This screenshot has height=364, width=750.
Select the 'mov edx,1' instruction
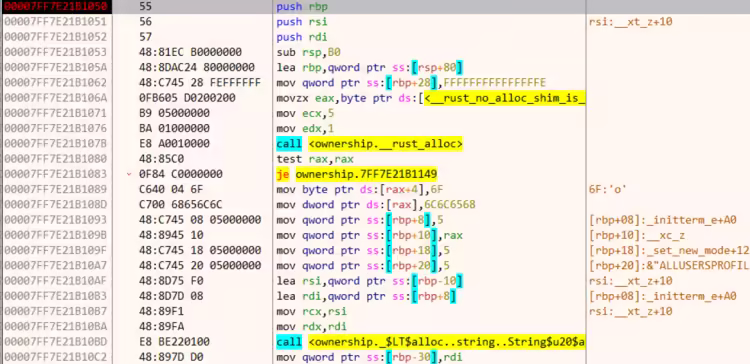[306, 129]
